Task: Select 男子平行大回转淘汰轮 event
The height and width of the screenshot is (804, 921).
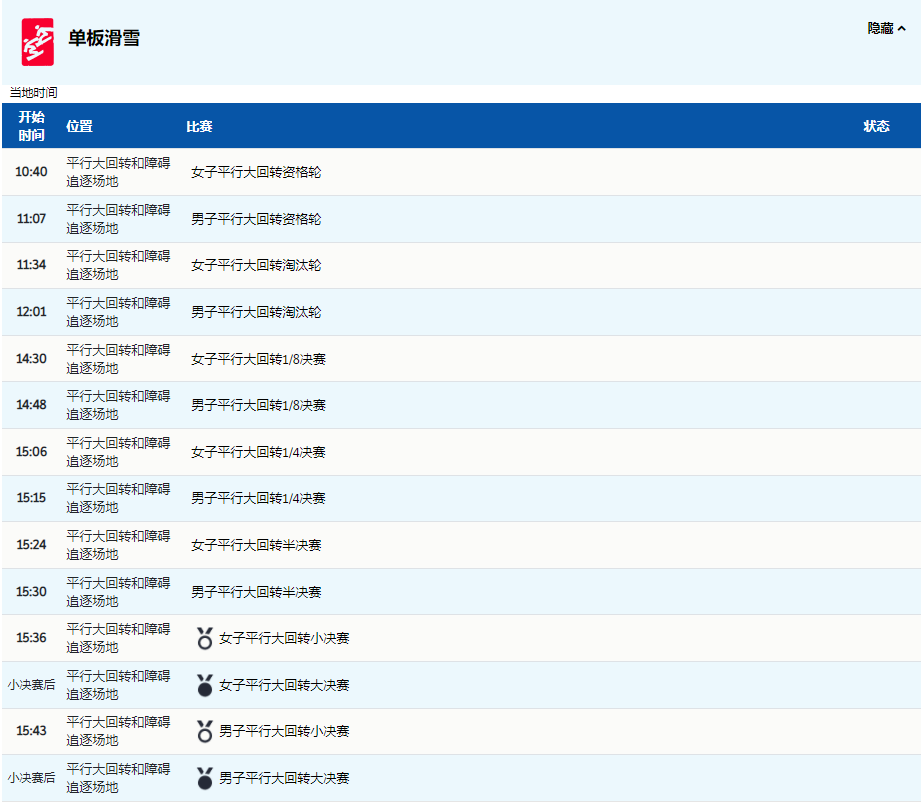Action: pos(256,312)
